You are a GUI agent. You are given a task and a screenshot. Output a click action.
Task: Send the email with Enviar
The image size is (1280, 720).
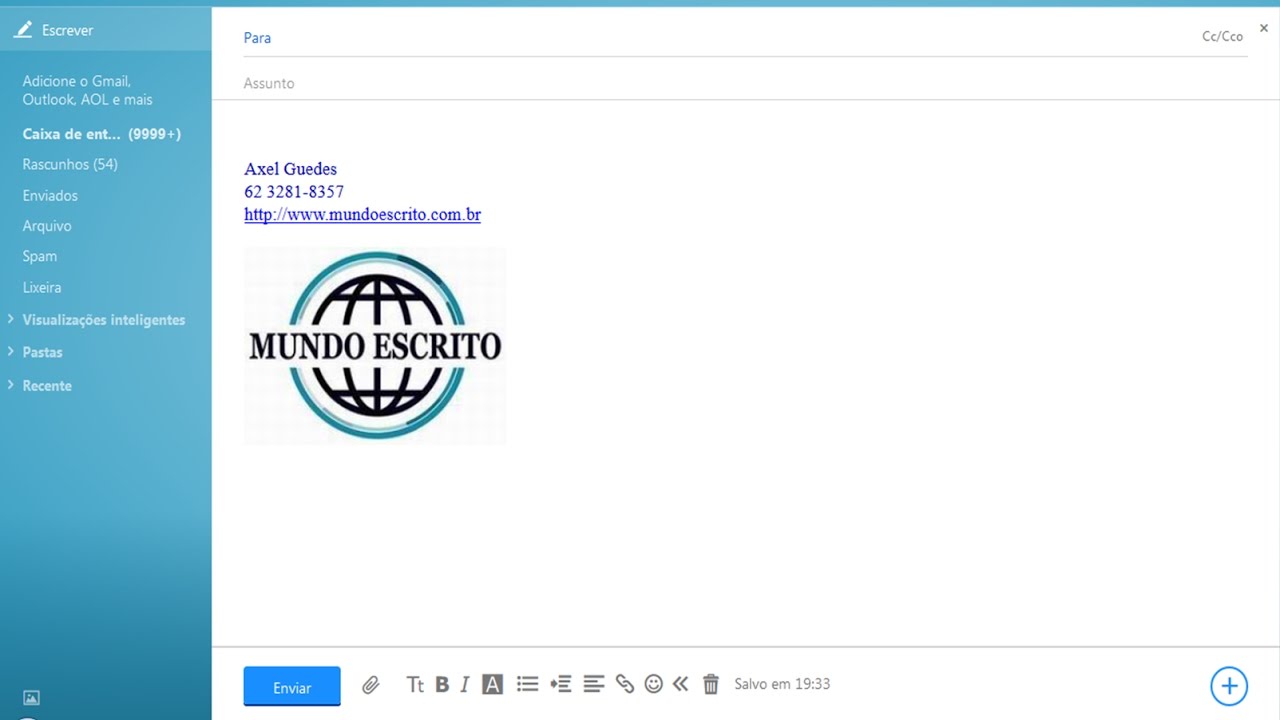tap(292, 687)
